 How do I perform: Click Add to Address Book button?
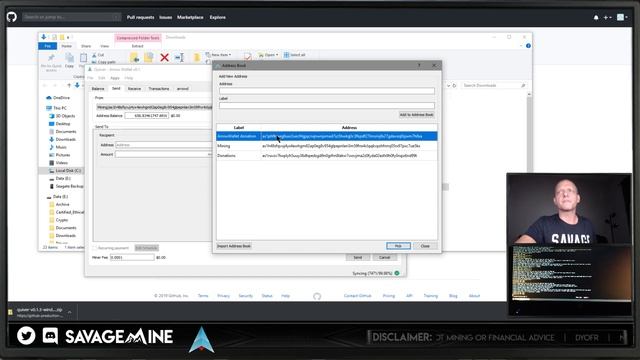pyautogui.click(x=416, y=115)
